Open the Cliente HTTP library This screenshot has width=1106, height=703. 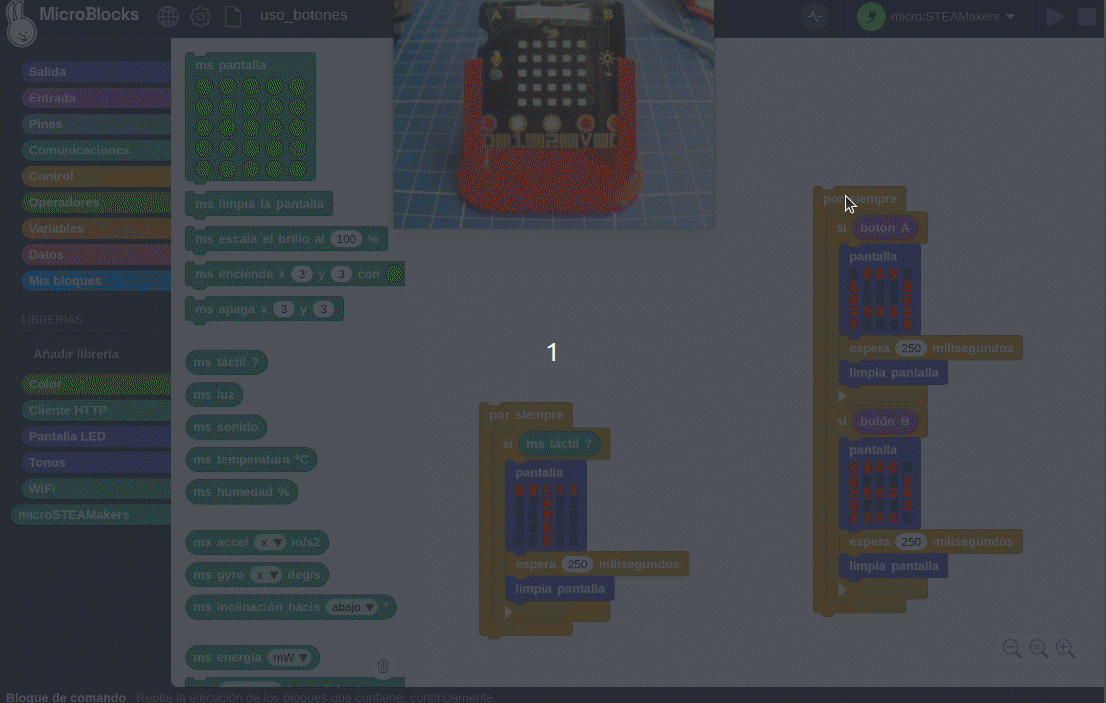(96, 410)
